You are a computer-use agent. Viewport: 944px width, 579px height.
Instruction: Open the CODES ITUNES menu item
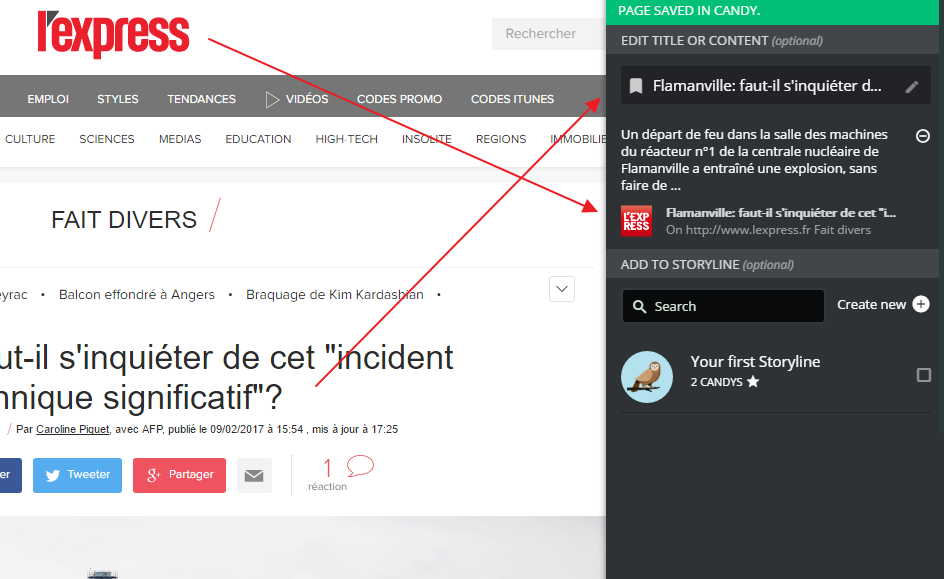click(x=512, y=99)
